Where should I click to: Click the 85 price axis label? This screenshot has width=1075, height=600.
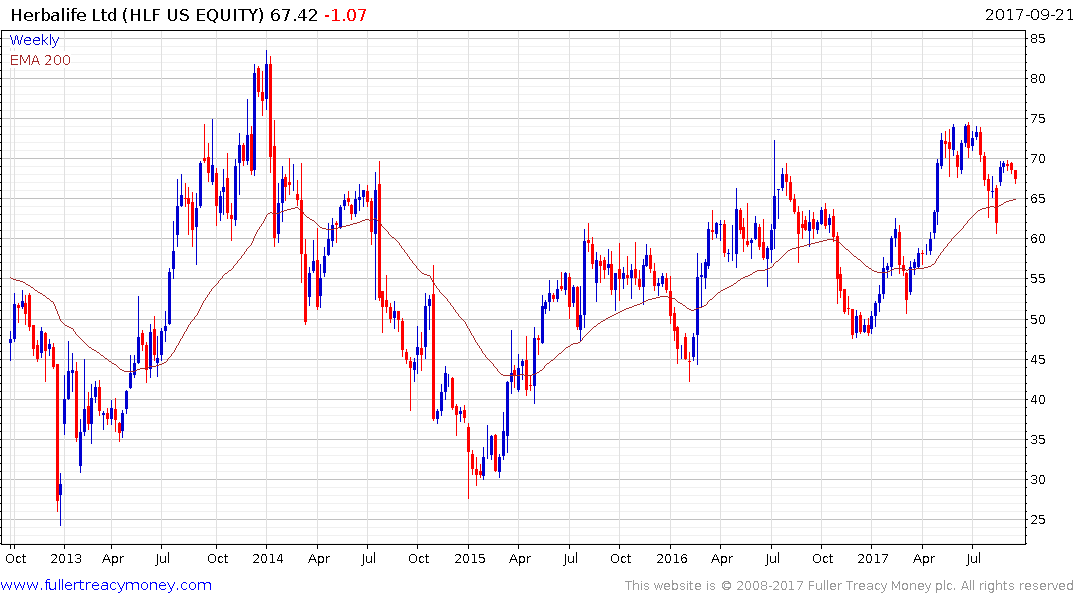pos(1038,38)
